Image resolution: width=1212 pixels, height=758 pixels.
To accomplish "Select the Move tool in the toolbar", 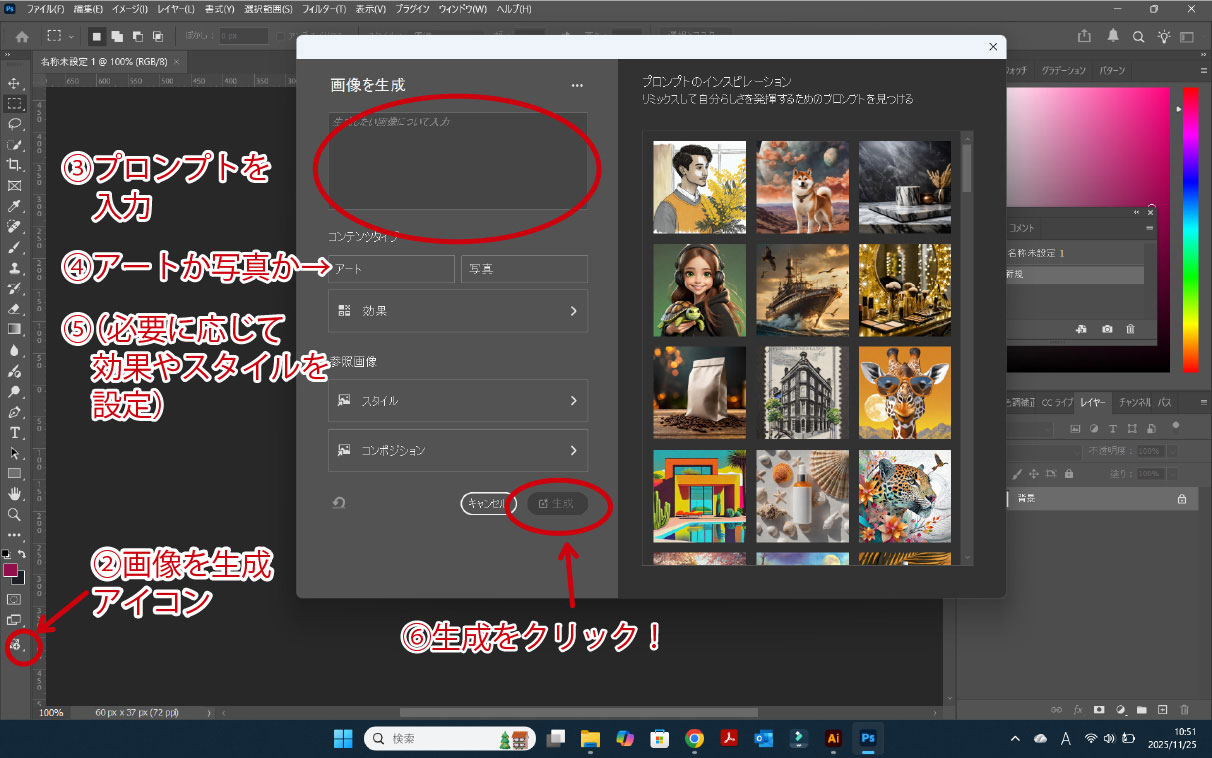I will 14,85.
